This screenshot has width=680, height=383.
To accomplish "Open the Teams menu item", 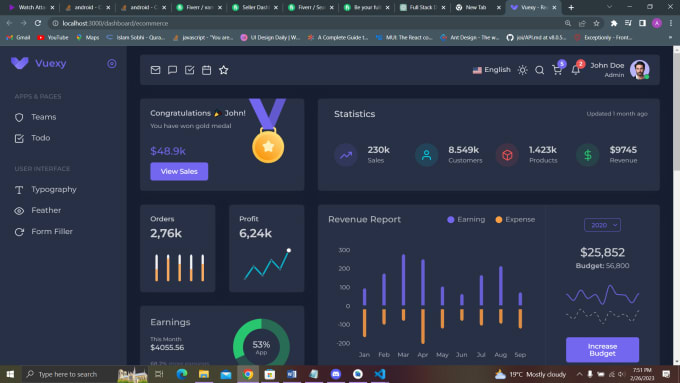I will click(x=43, y=117).
